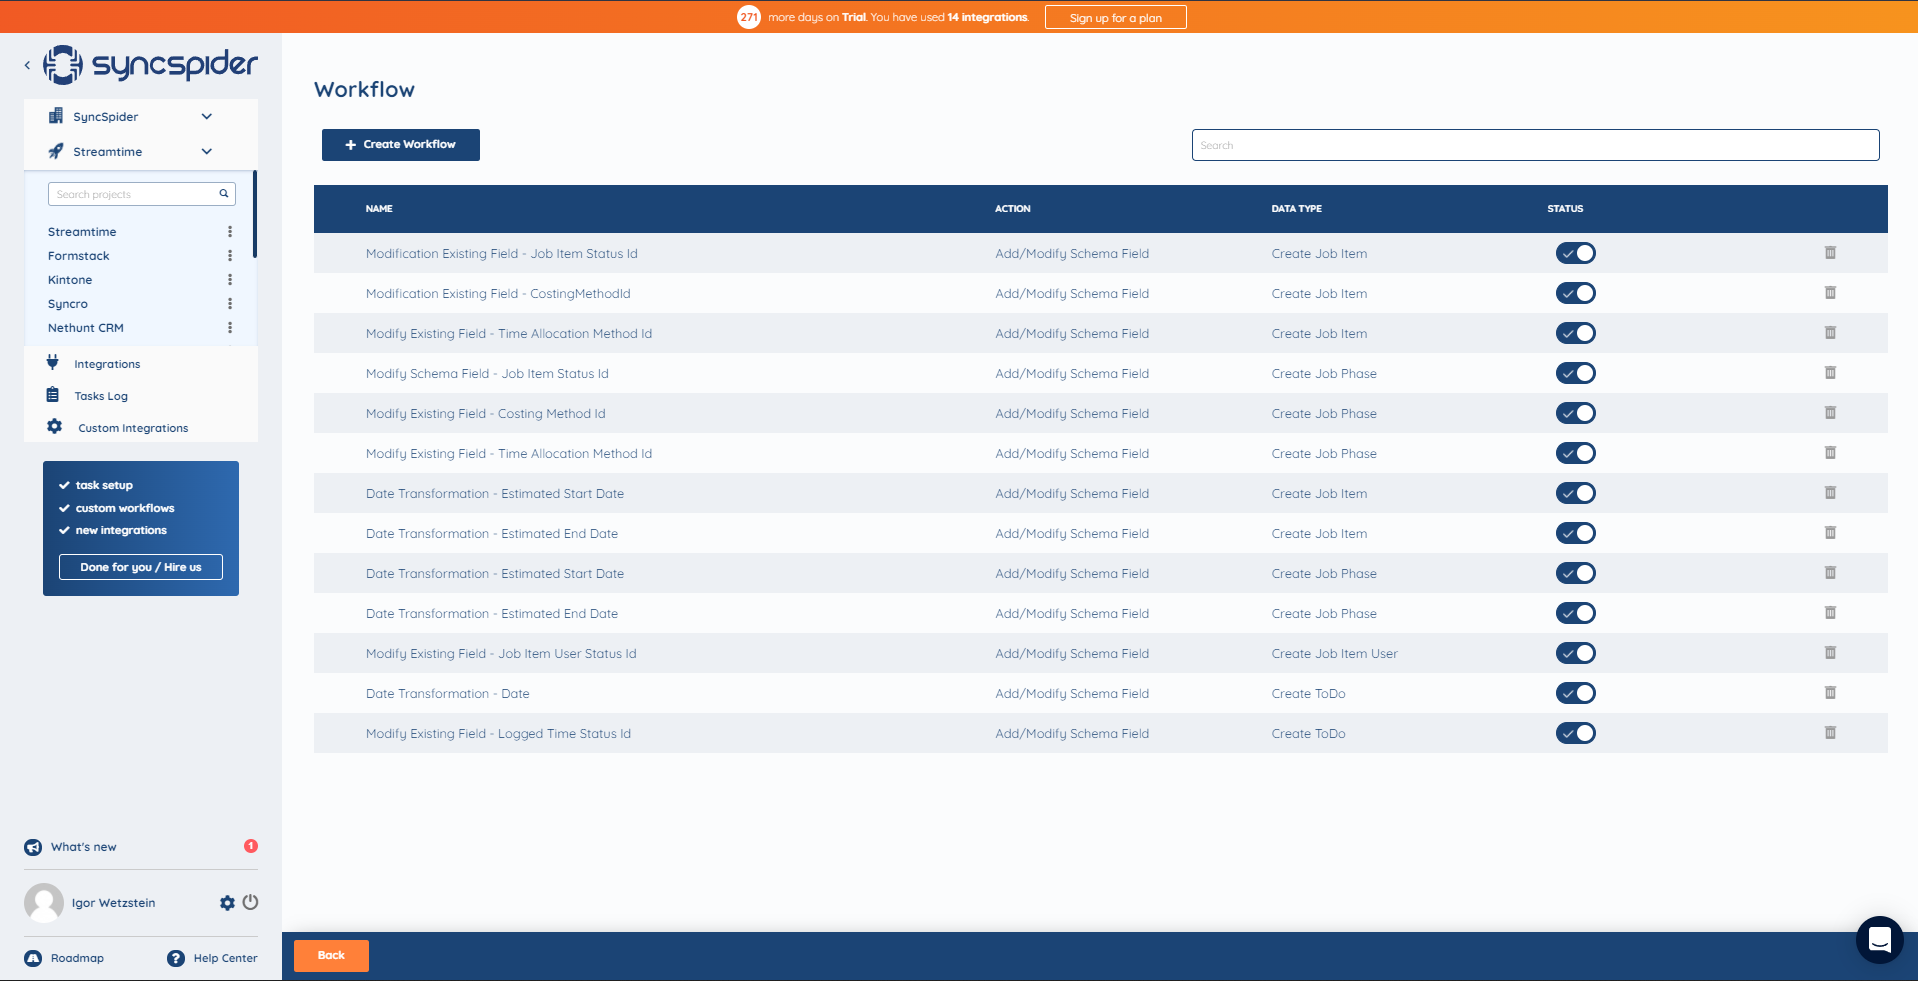
Task: Click the Roadmap icon
Action: pos(33,958)
